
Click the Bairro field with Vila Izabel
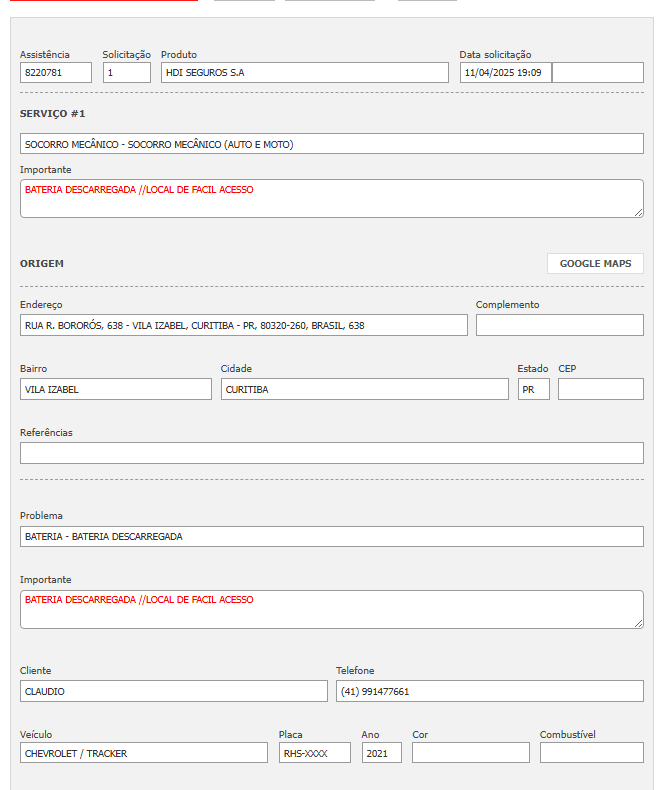[116, 389]
